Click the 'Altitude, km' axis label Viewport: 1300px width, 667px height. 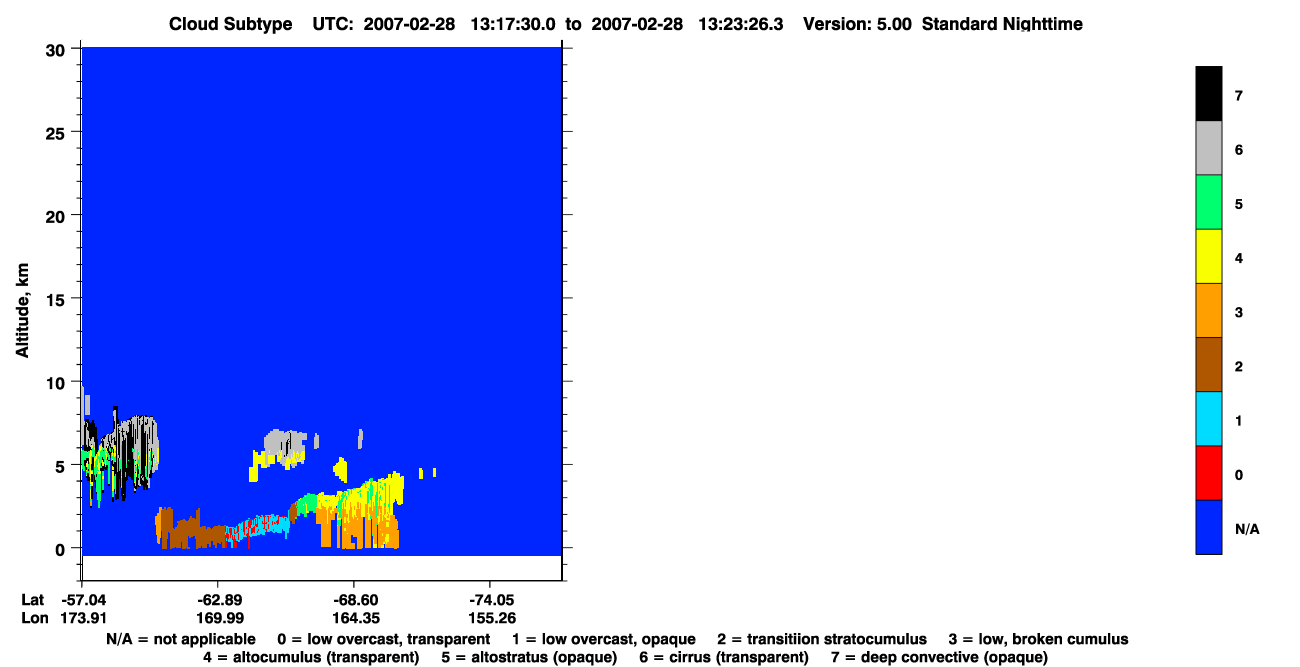pyautogui.click(x=22, y=309)
